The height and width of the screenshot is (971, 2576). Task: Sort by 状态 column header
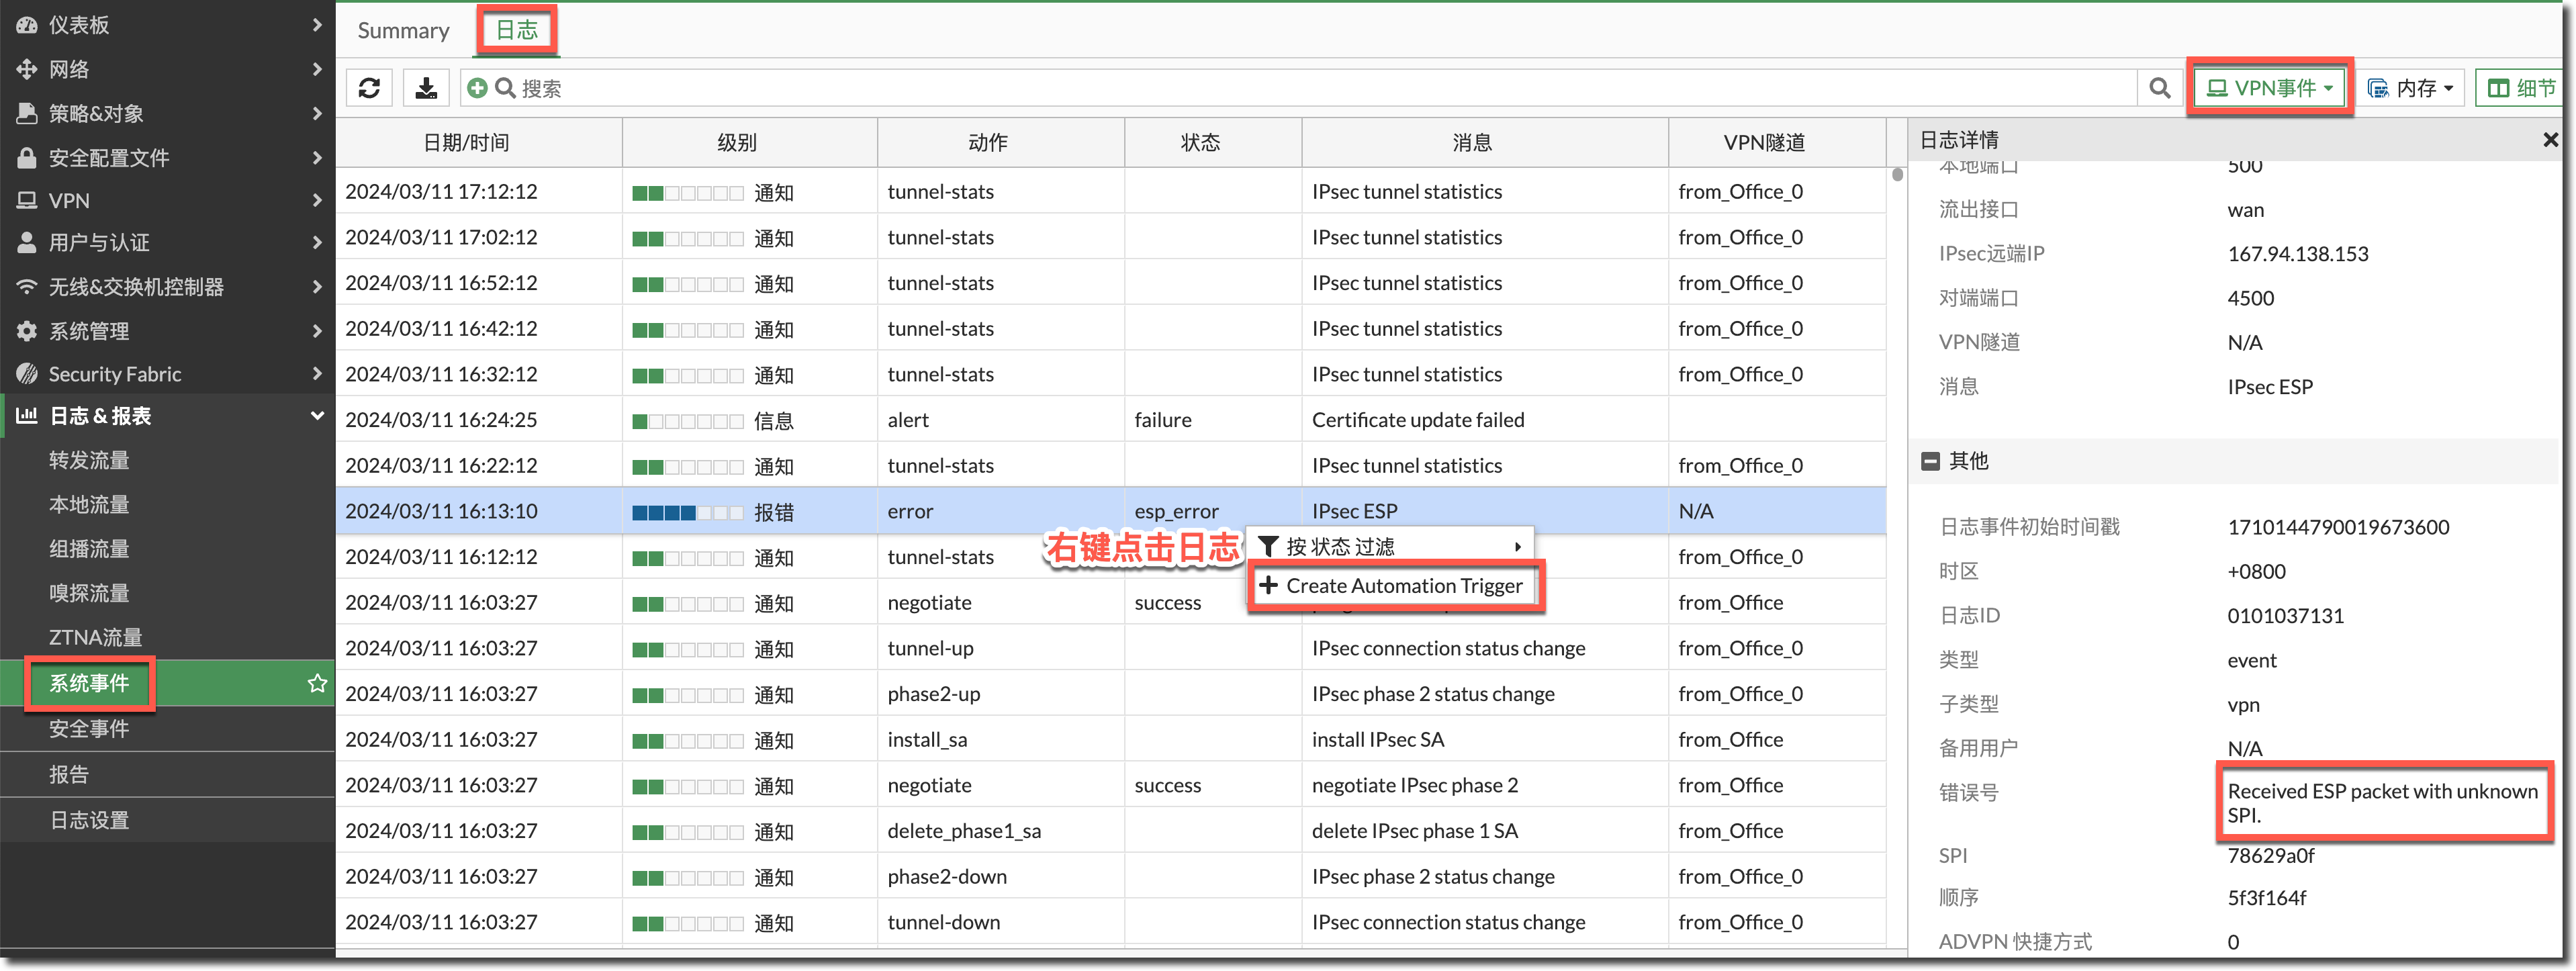(x=1213, y=143)
